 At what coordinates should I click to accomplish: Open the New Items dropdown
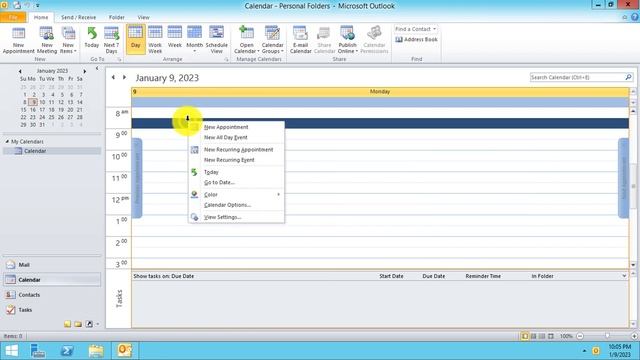(68, 40)
